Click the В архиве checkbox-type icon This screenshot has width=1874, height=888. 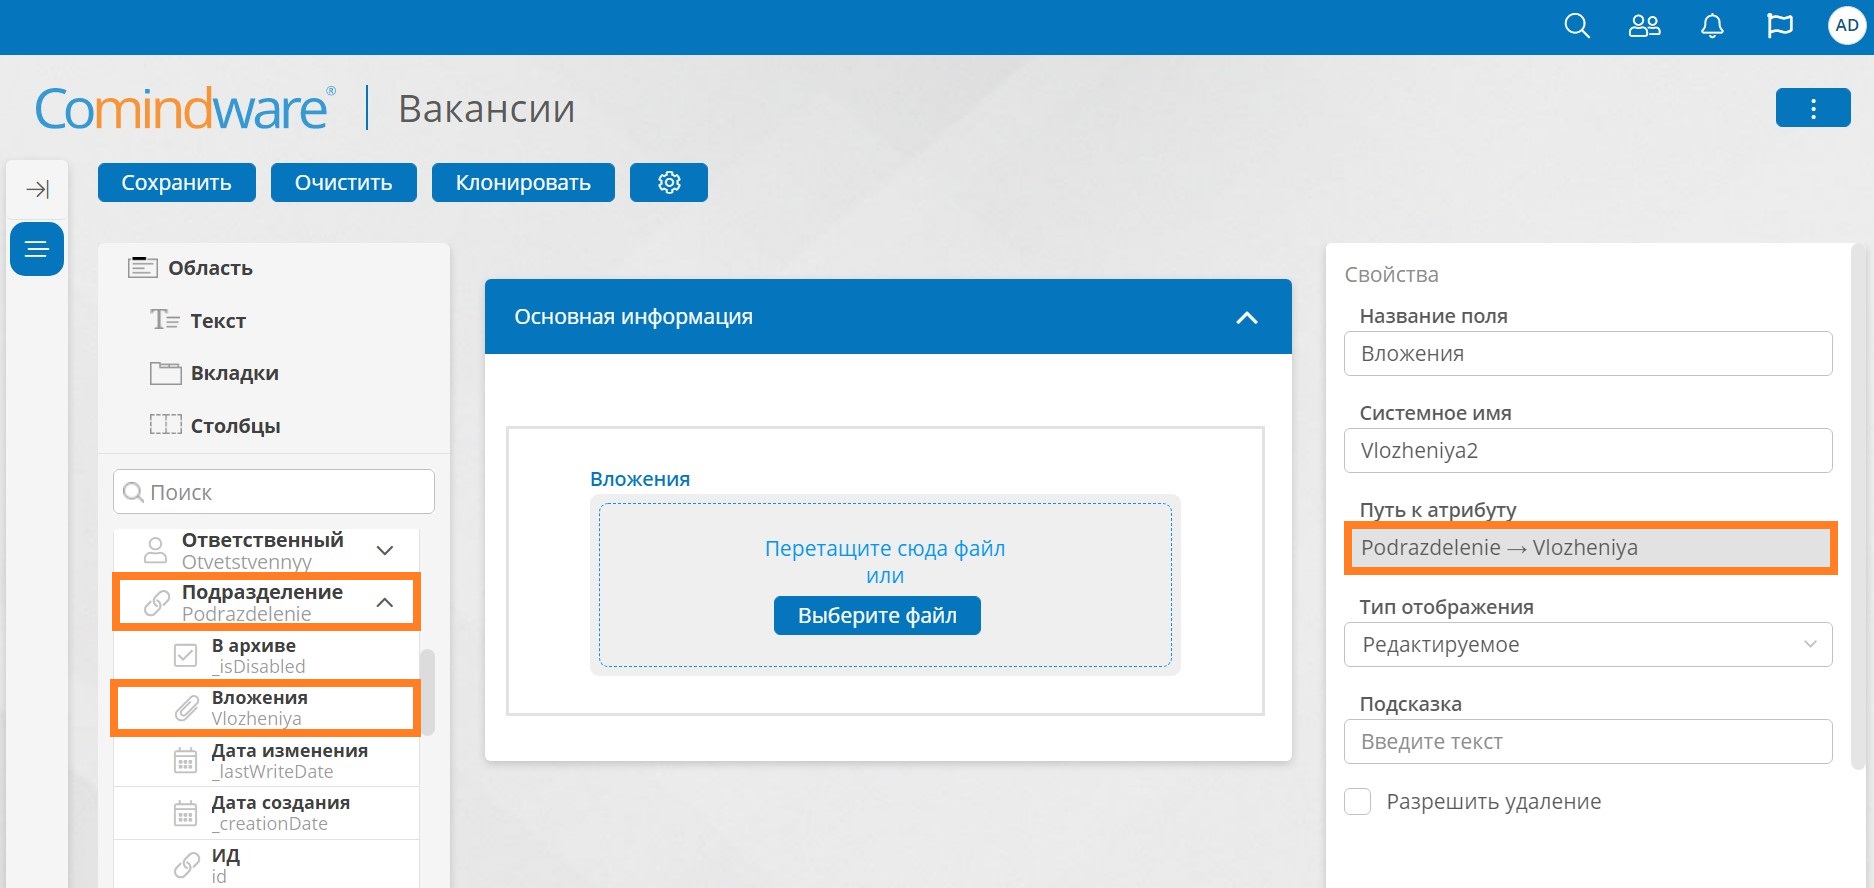(x=186, y=655)
